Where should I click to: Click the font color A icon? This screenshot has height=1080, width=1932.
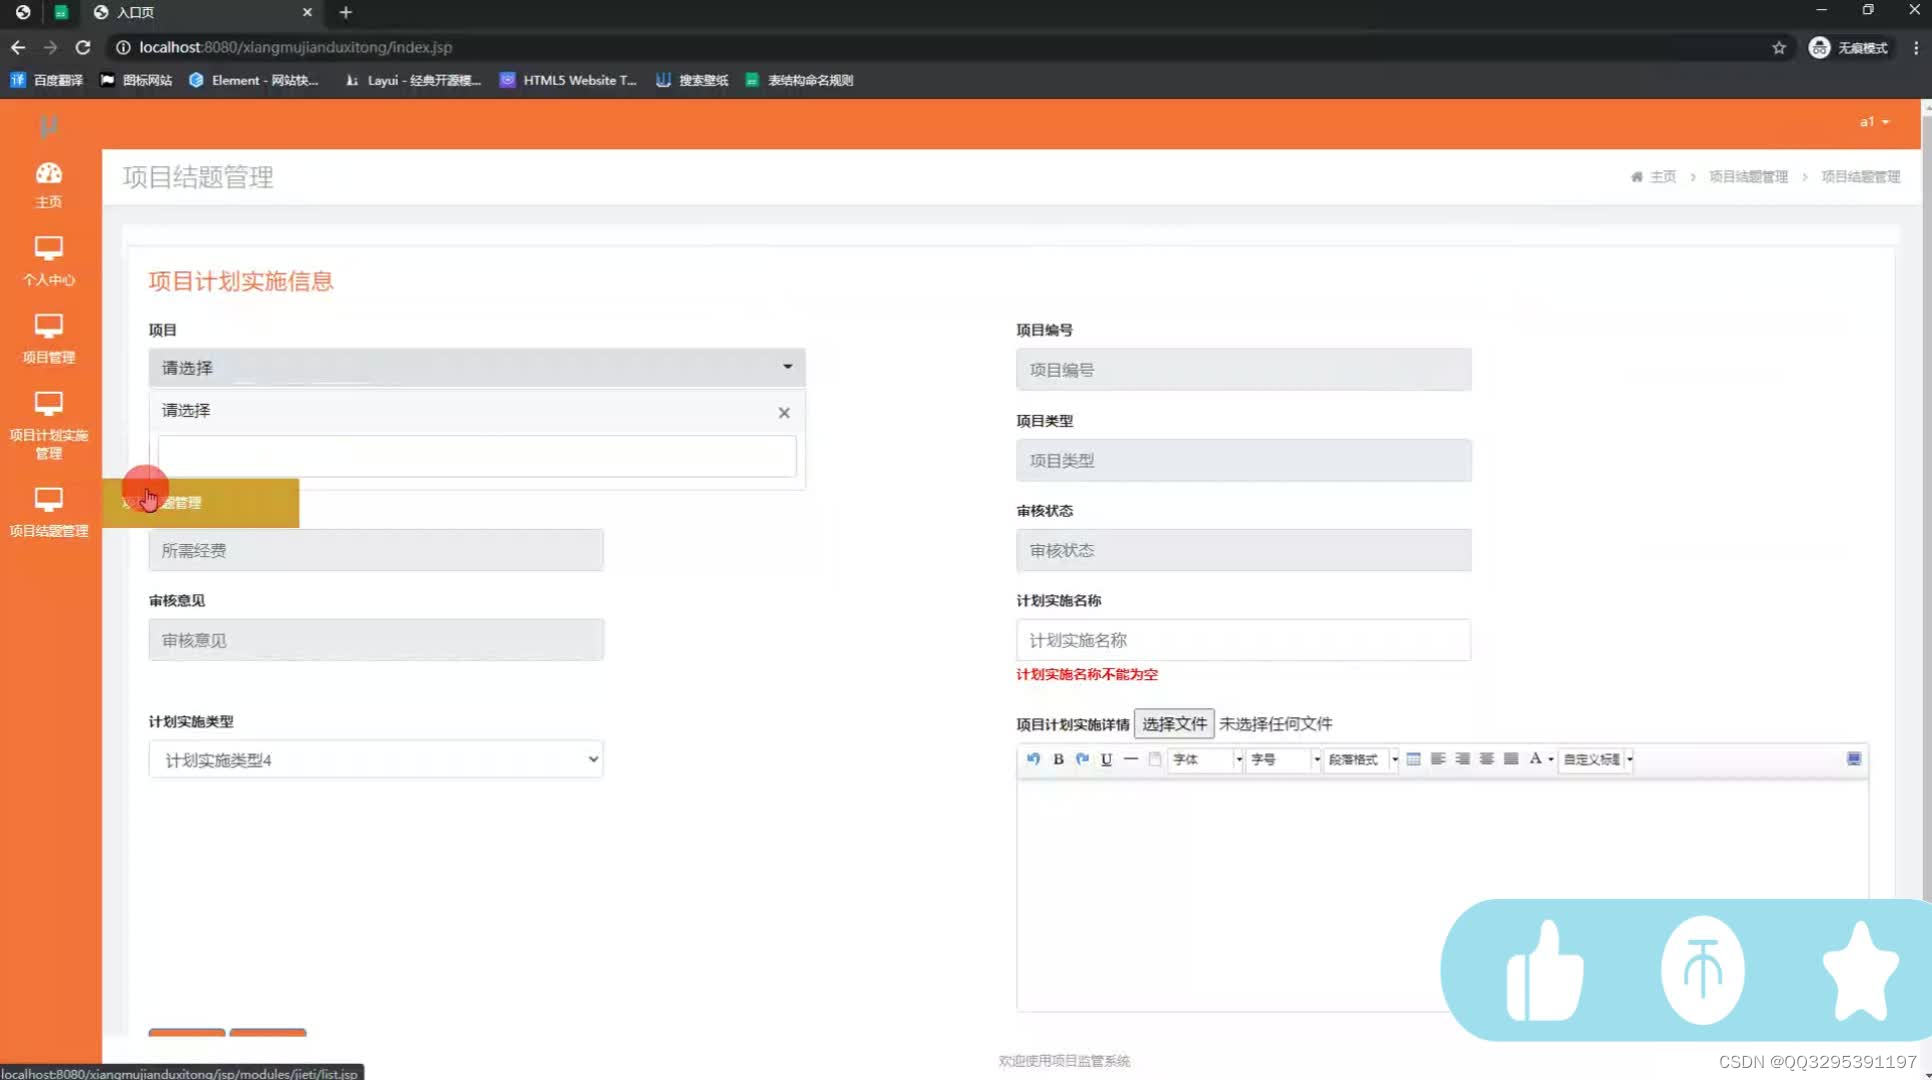point(1536,759)
